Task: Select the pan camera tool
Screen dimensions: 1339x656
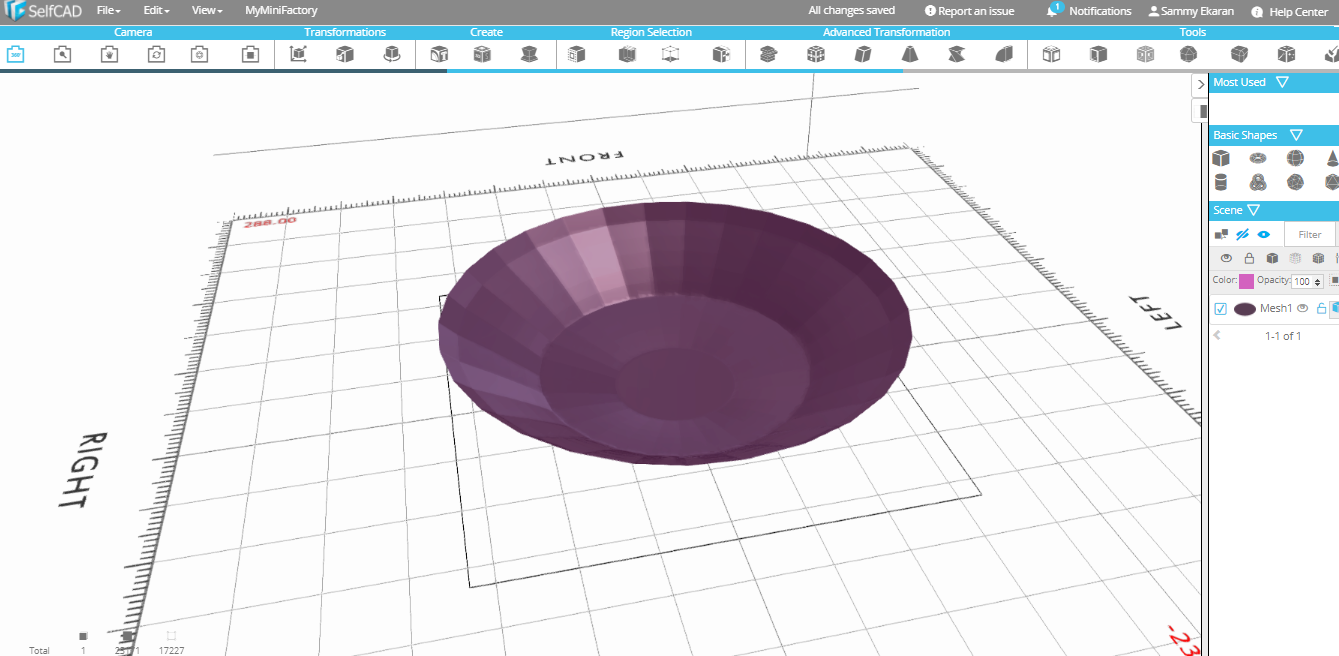Action: [107, 56]
